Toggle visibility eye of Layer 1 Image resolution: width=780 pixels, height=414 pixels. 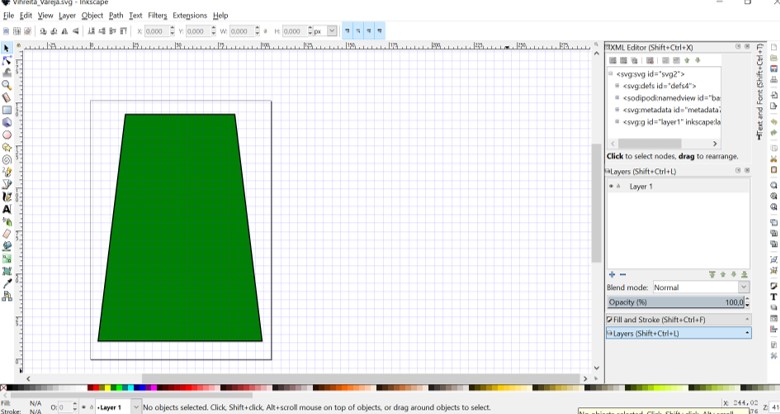point(611,186)
